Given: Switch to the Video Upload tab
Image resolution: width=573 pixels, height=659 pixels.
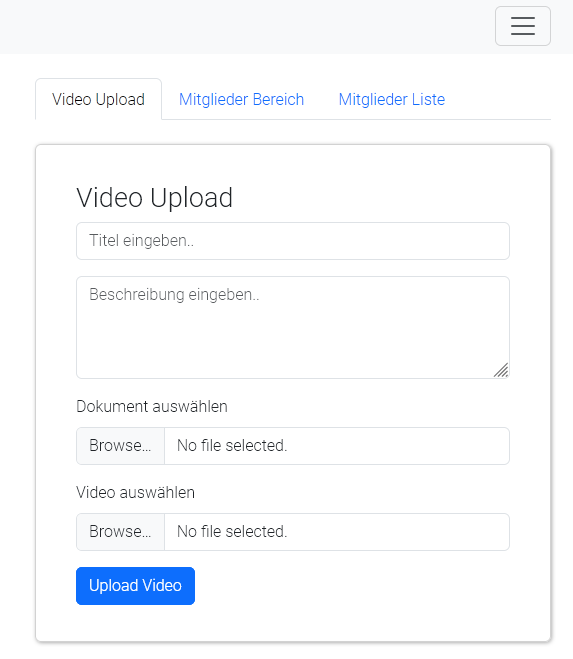Looking at the screenshot, I should [x=98, y=99].
